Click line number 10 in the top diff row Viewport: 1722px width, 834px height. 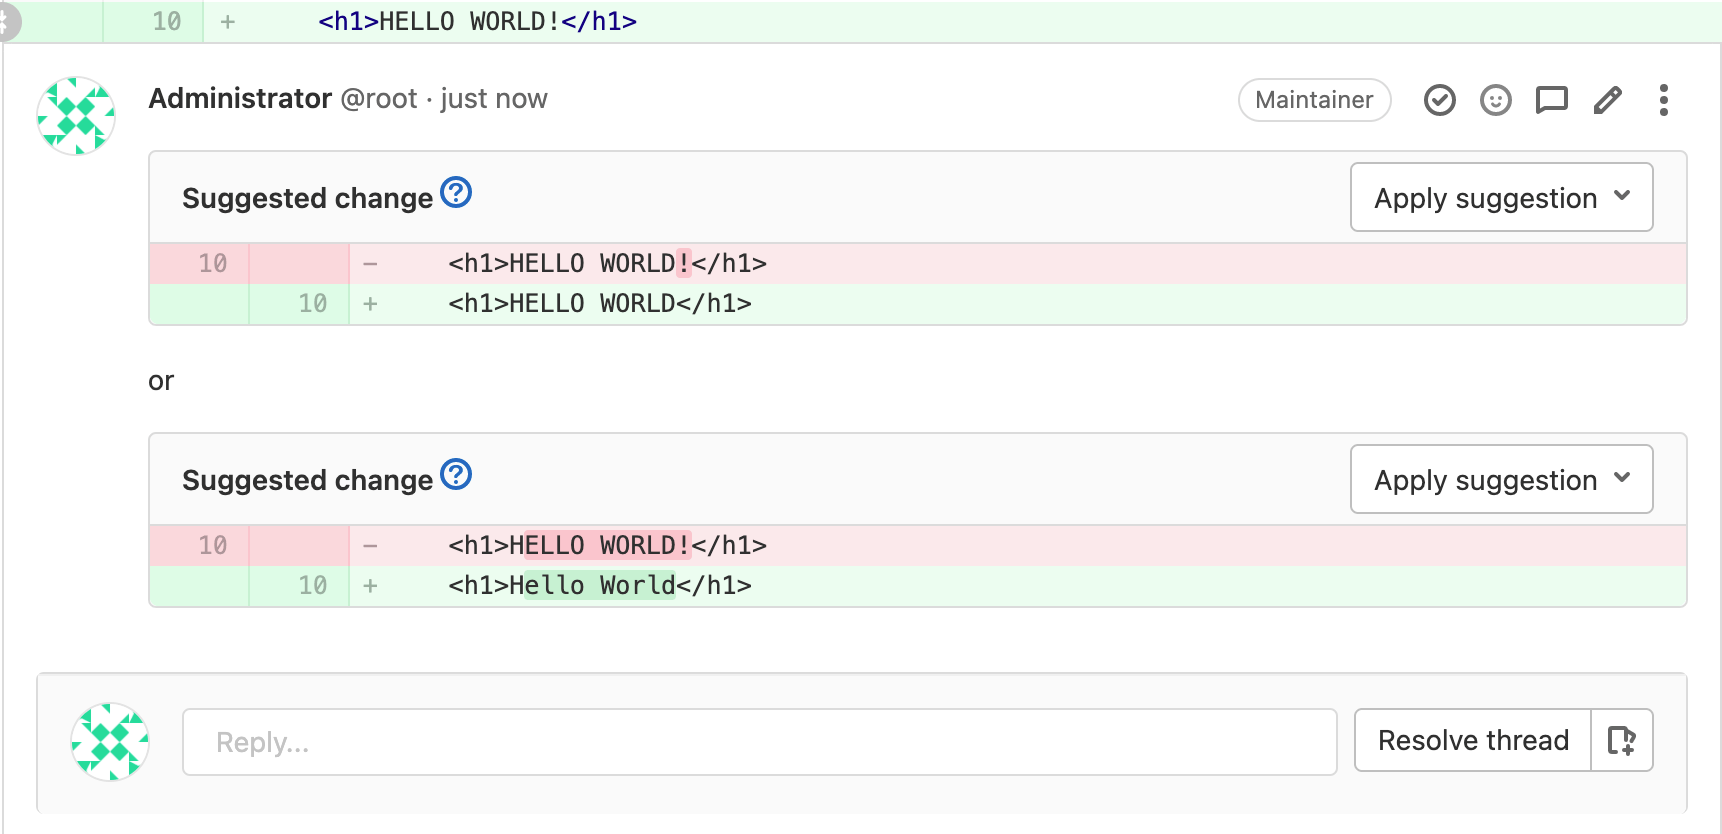click(166, 21)
